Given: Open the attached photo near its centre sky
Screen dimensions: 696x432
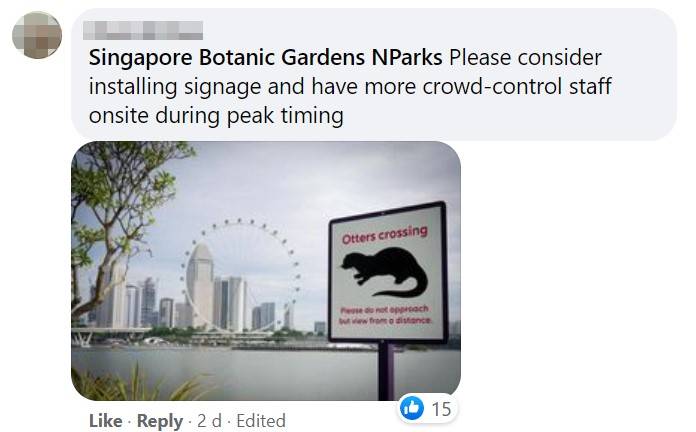Looking at the screenshot, I should pyautogui.click(x=266, y=186).
